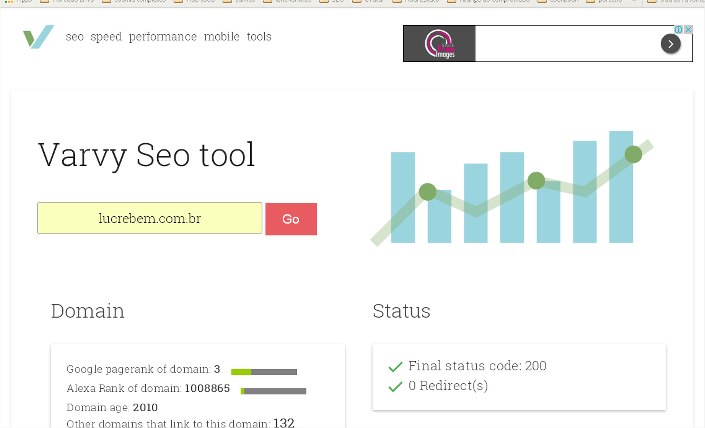Click the 0 Redirect(s) text
Screen dimensions: 705x428
448,386
